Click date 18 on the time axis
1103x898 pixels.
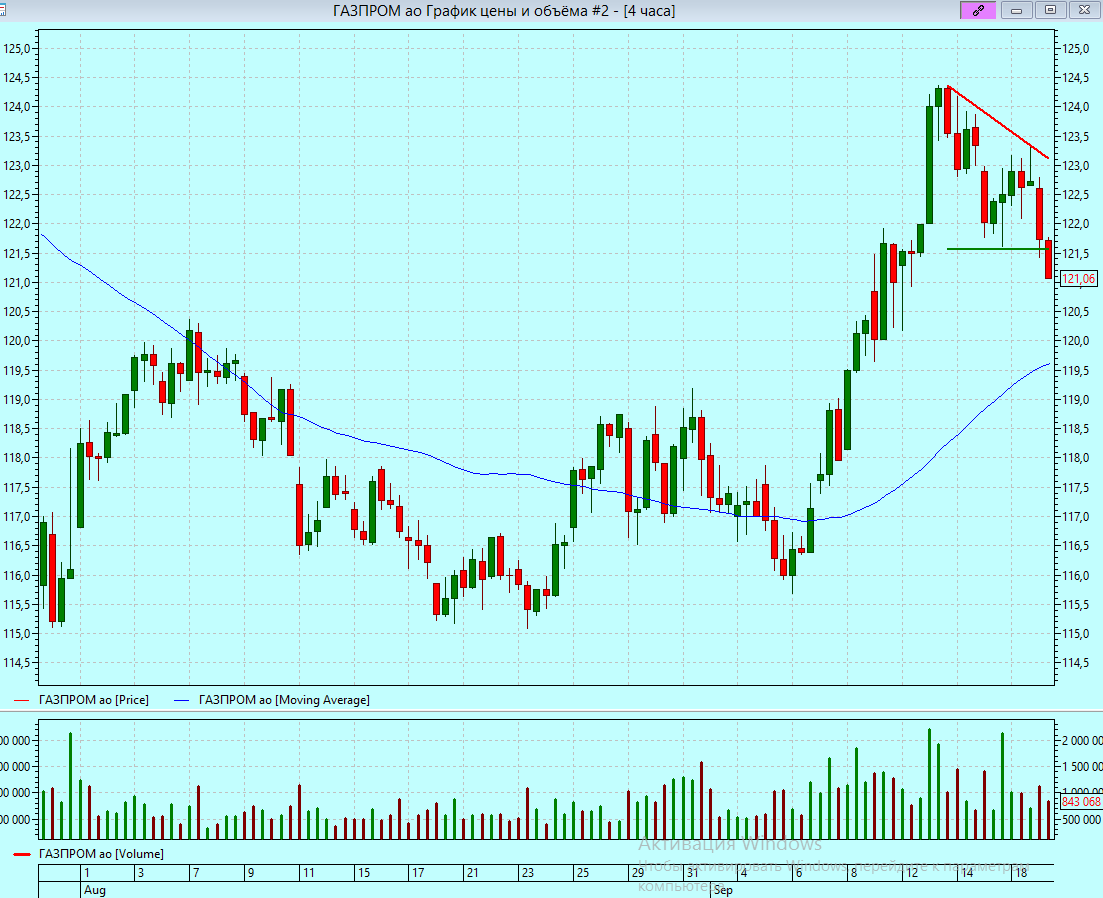tap(1021, 873)
